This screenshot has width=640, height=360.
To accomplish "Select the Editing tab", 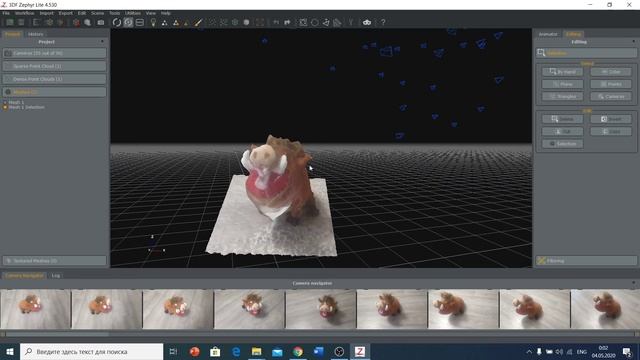I will pos(573,34).
